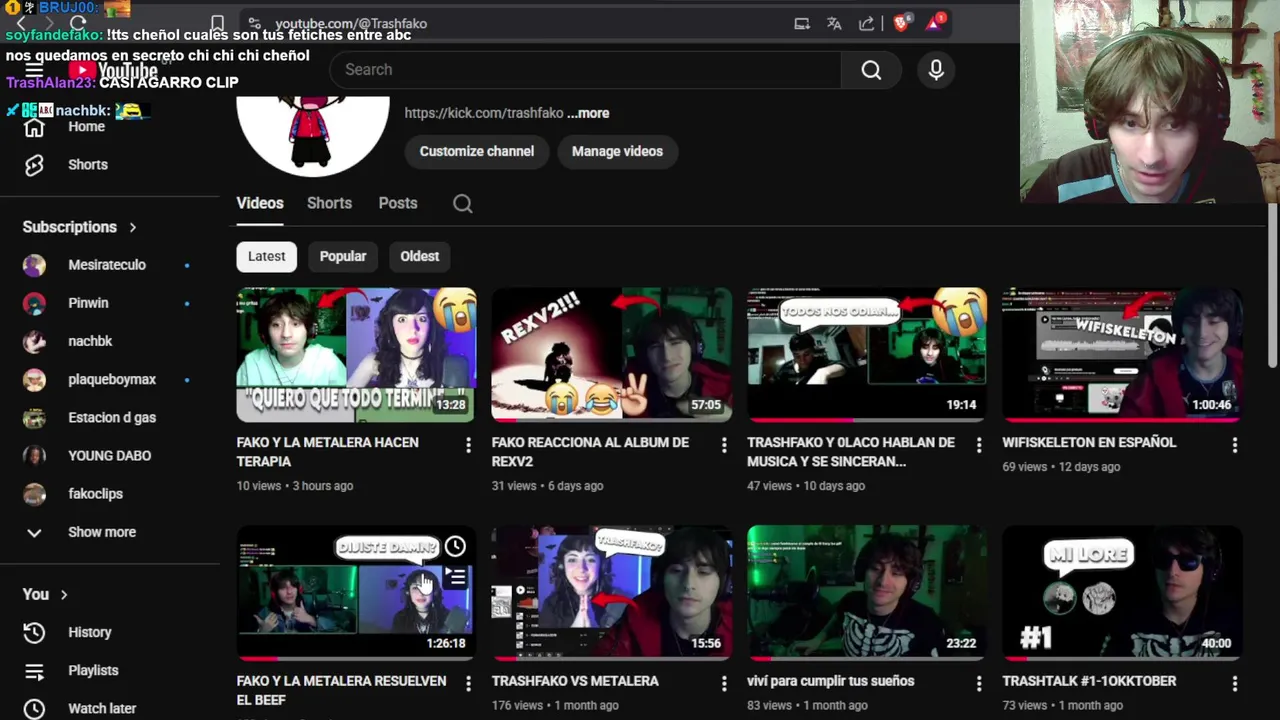Open options menu for FAKO Y LA METALERA HACEN TERAPIA
This screenshot has width=1280, height=720.
point(468,445)
